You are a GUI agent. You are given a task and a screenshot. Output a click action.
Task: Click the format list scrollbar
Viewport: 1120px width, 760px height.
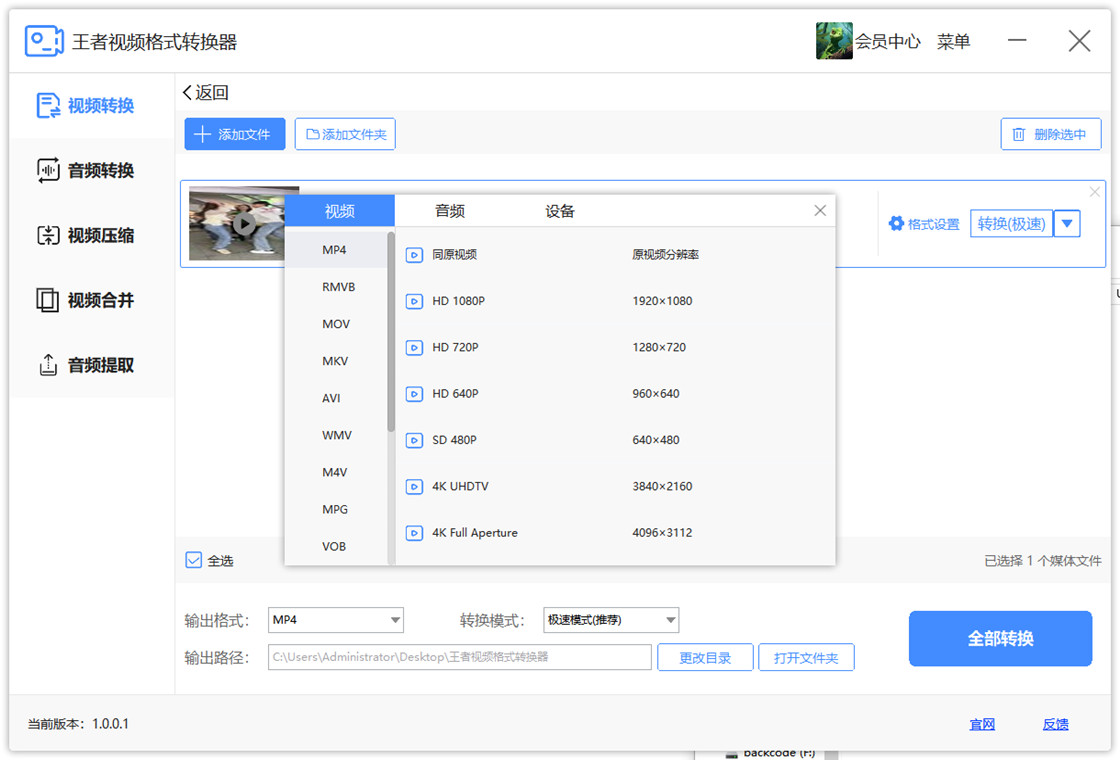coord(391,332)
